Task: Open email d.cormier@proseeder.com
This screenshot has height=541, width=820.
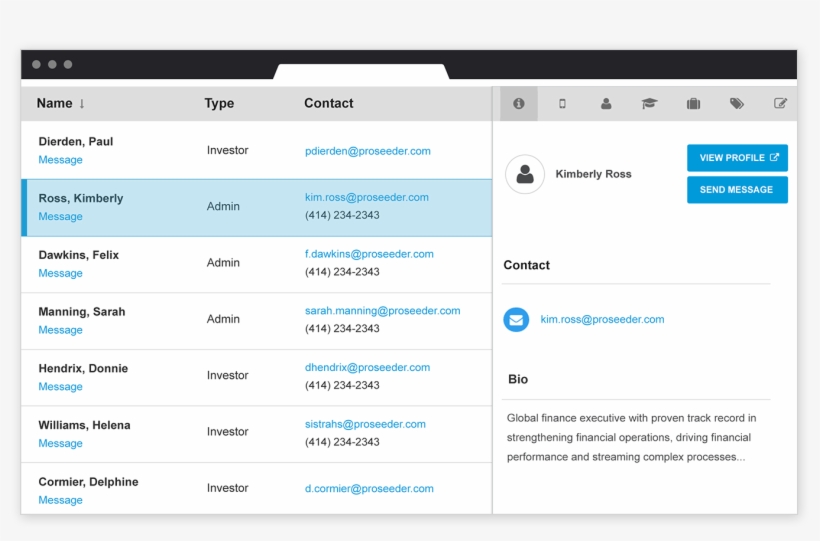Action: pos(369,489)
